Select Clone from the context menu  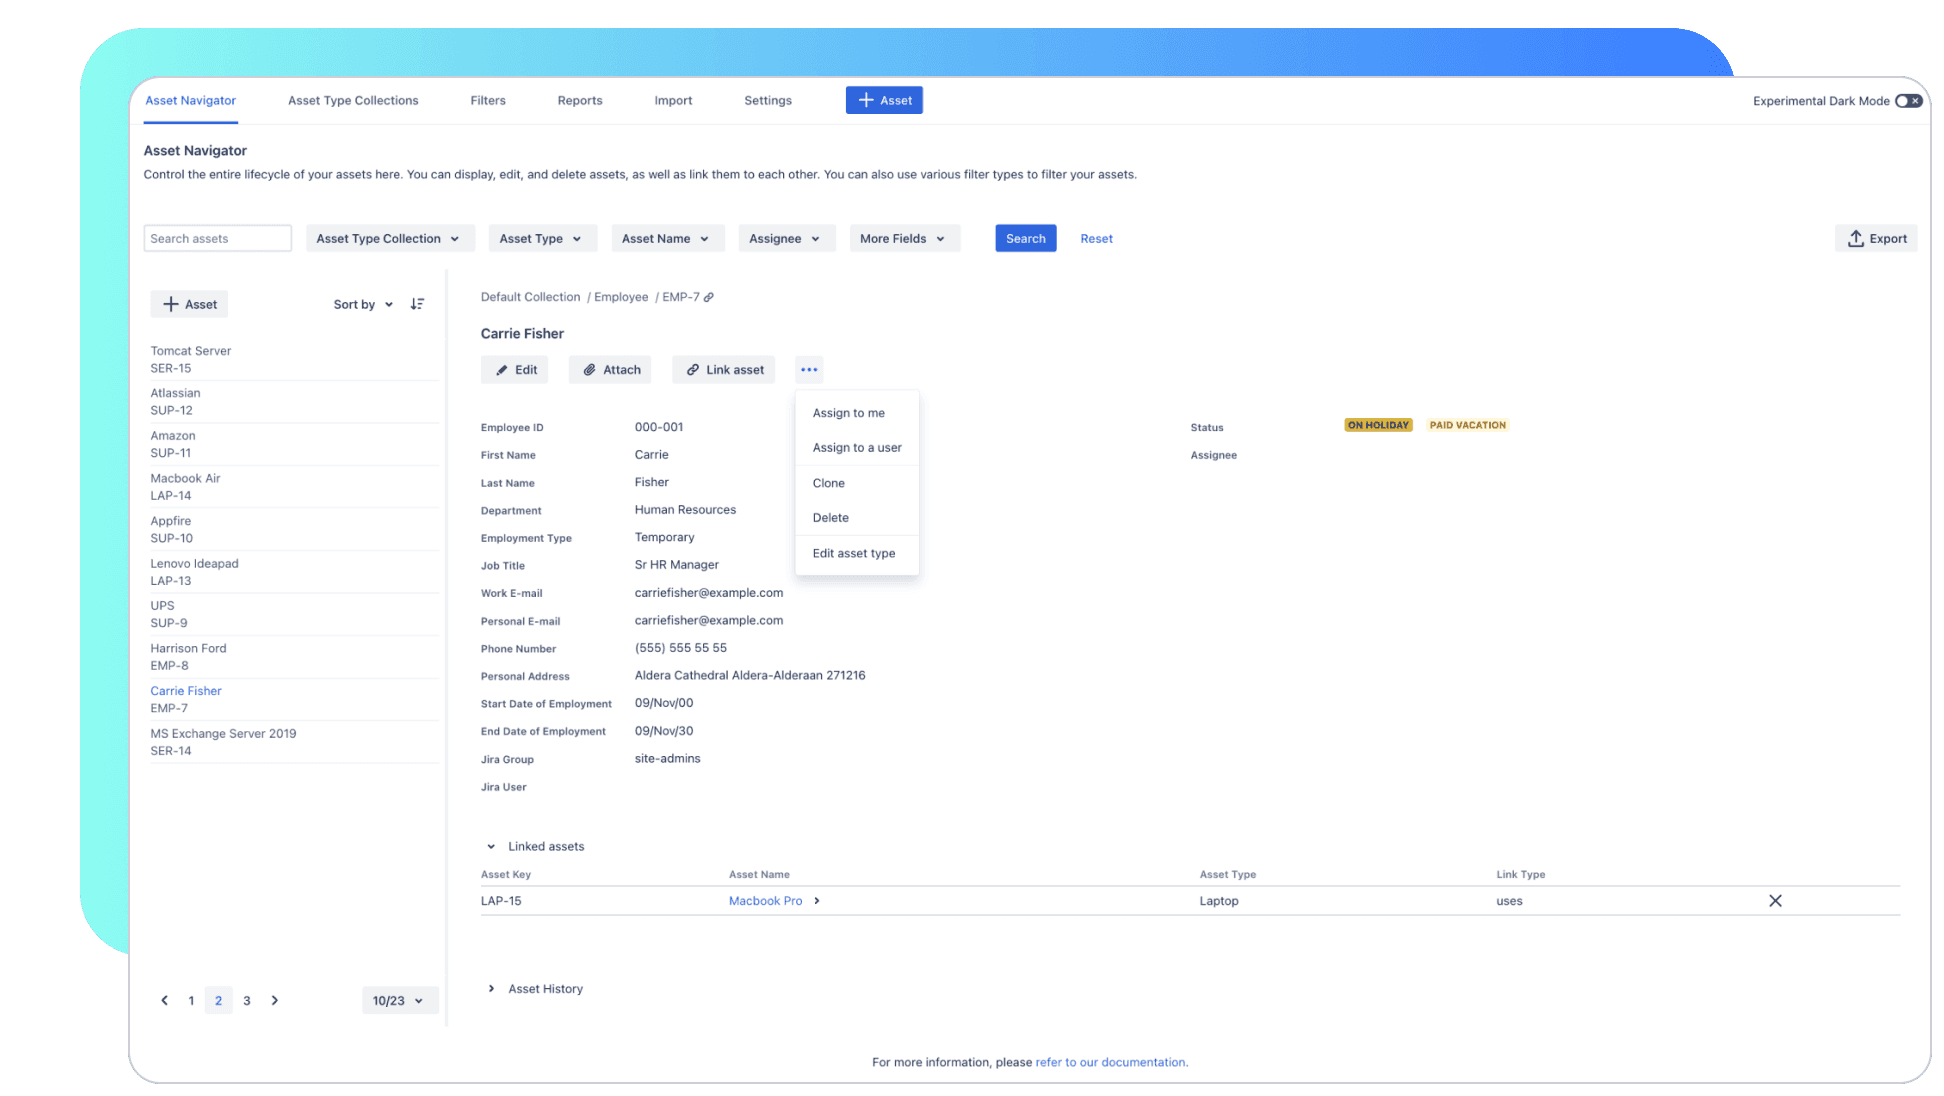coord(828,482)
